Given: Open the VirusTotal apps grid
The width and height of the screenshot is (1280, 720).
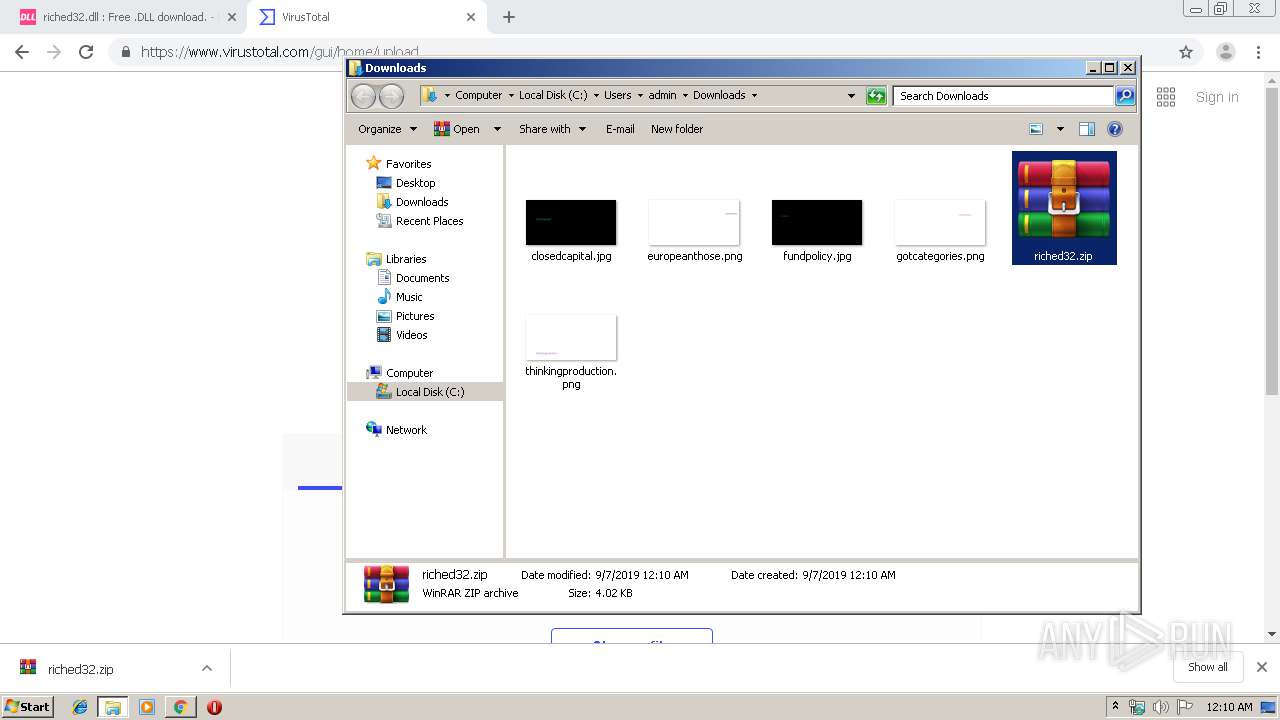Looking at the screenshot, I should (x=1166, y=97).
